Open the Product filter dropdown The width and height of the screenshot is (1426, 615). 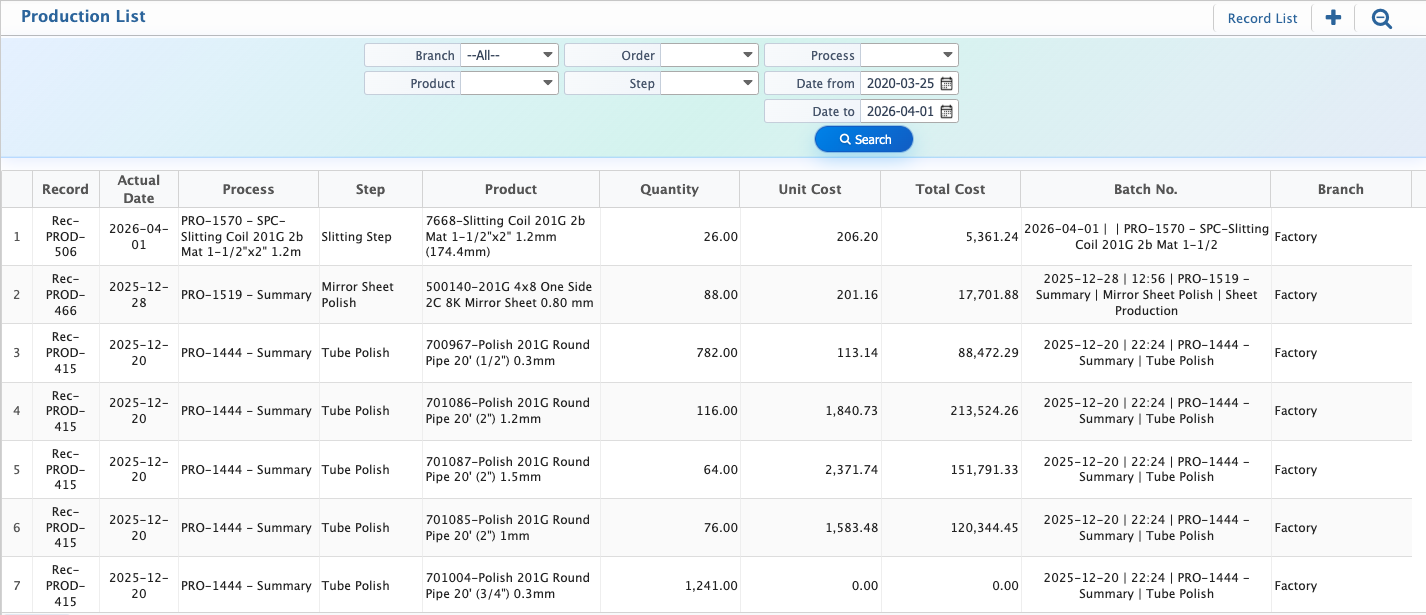pyautogui.click(x=509, y=84)
